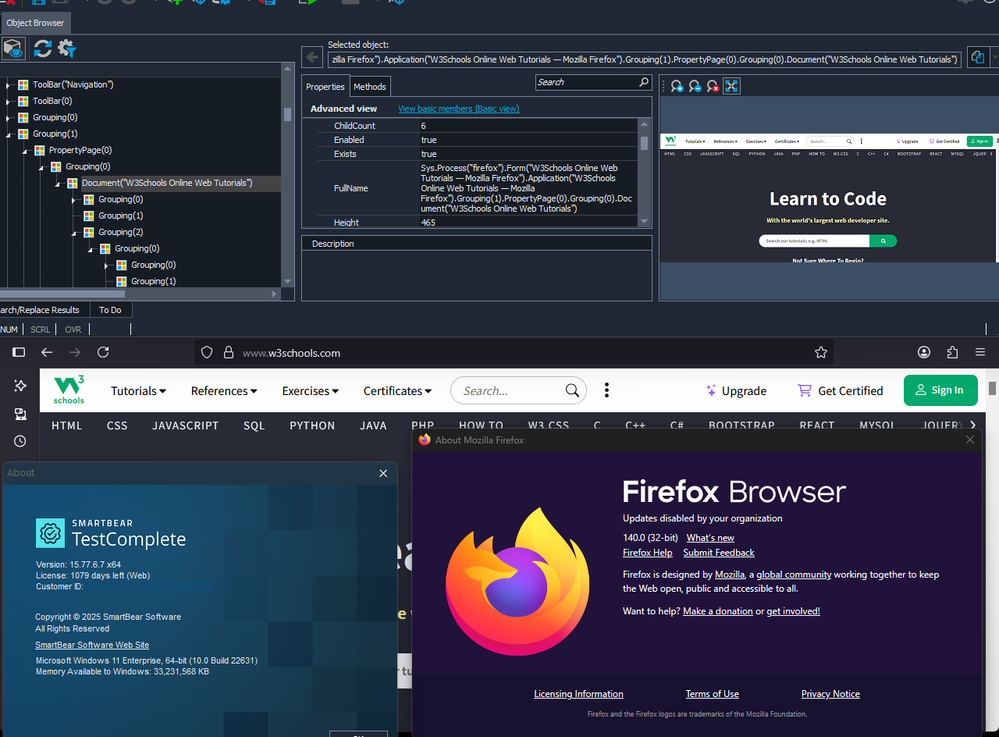The height and width of the screenshot is (737, 999).
Task: Open the Tutorials dropdown on W3Schools
Action: point(138,391)
